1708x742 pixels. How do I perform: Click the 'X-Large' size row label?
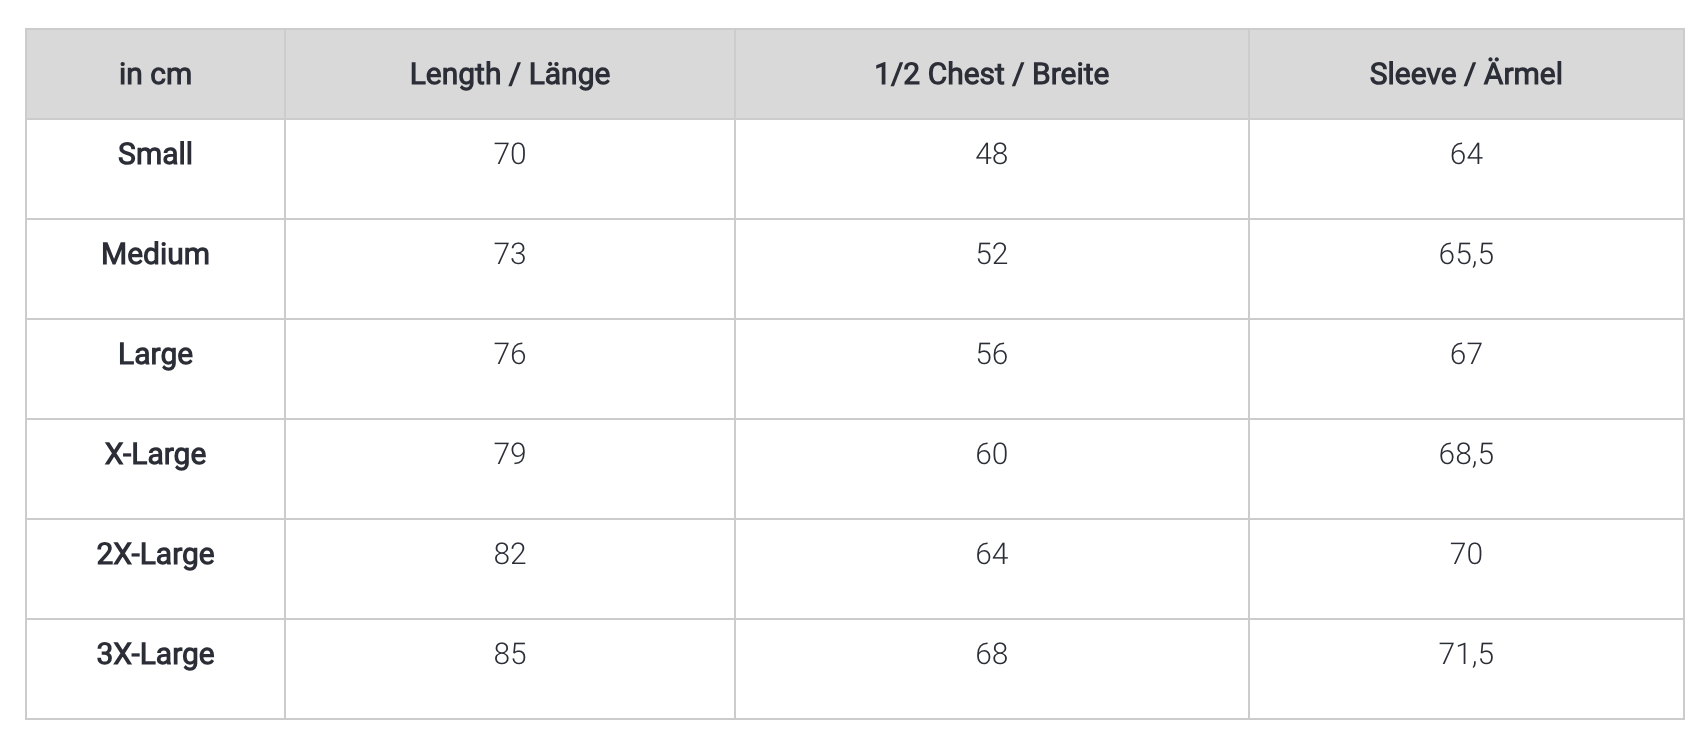click(155, 455)
